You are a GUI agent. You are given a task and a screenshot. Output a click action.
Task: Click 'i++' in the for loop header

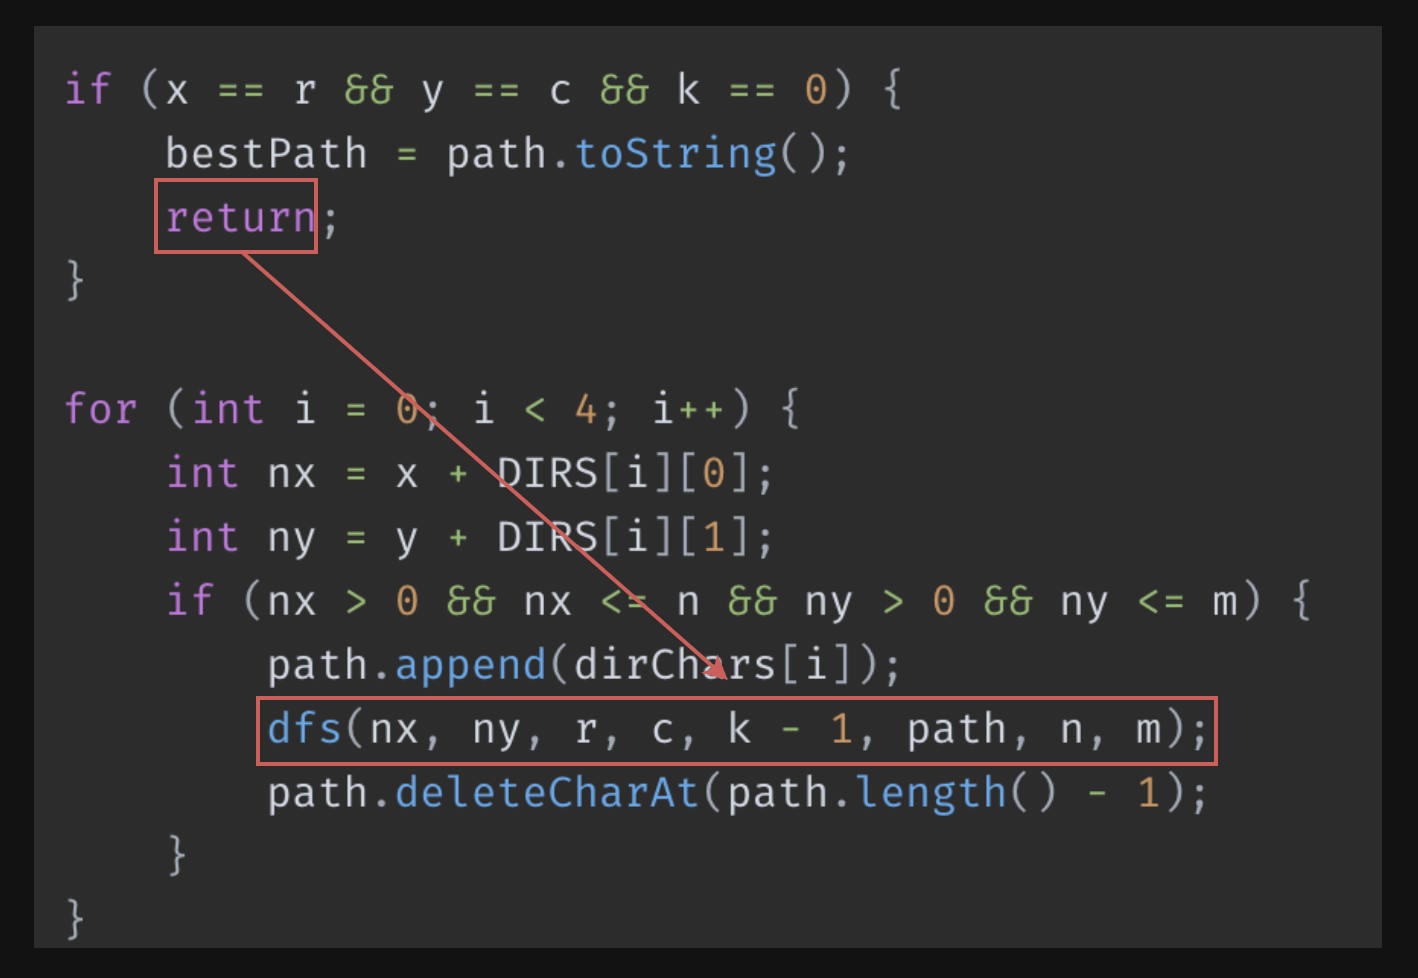(x=688, y=409)
